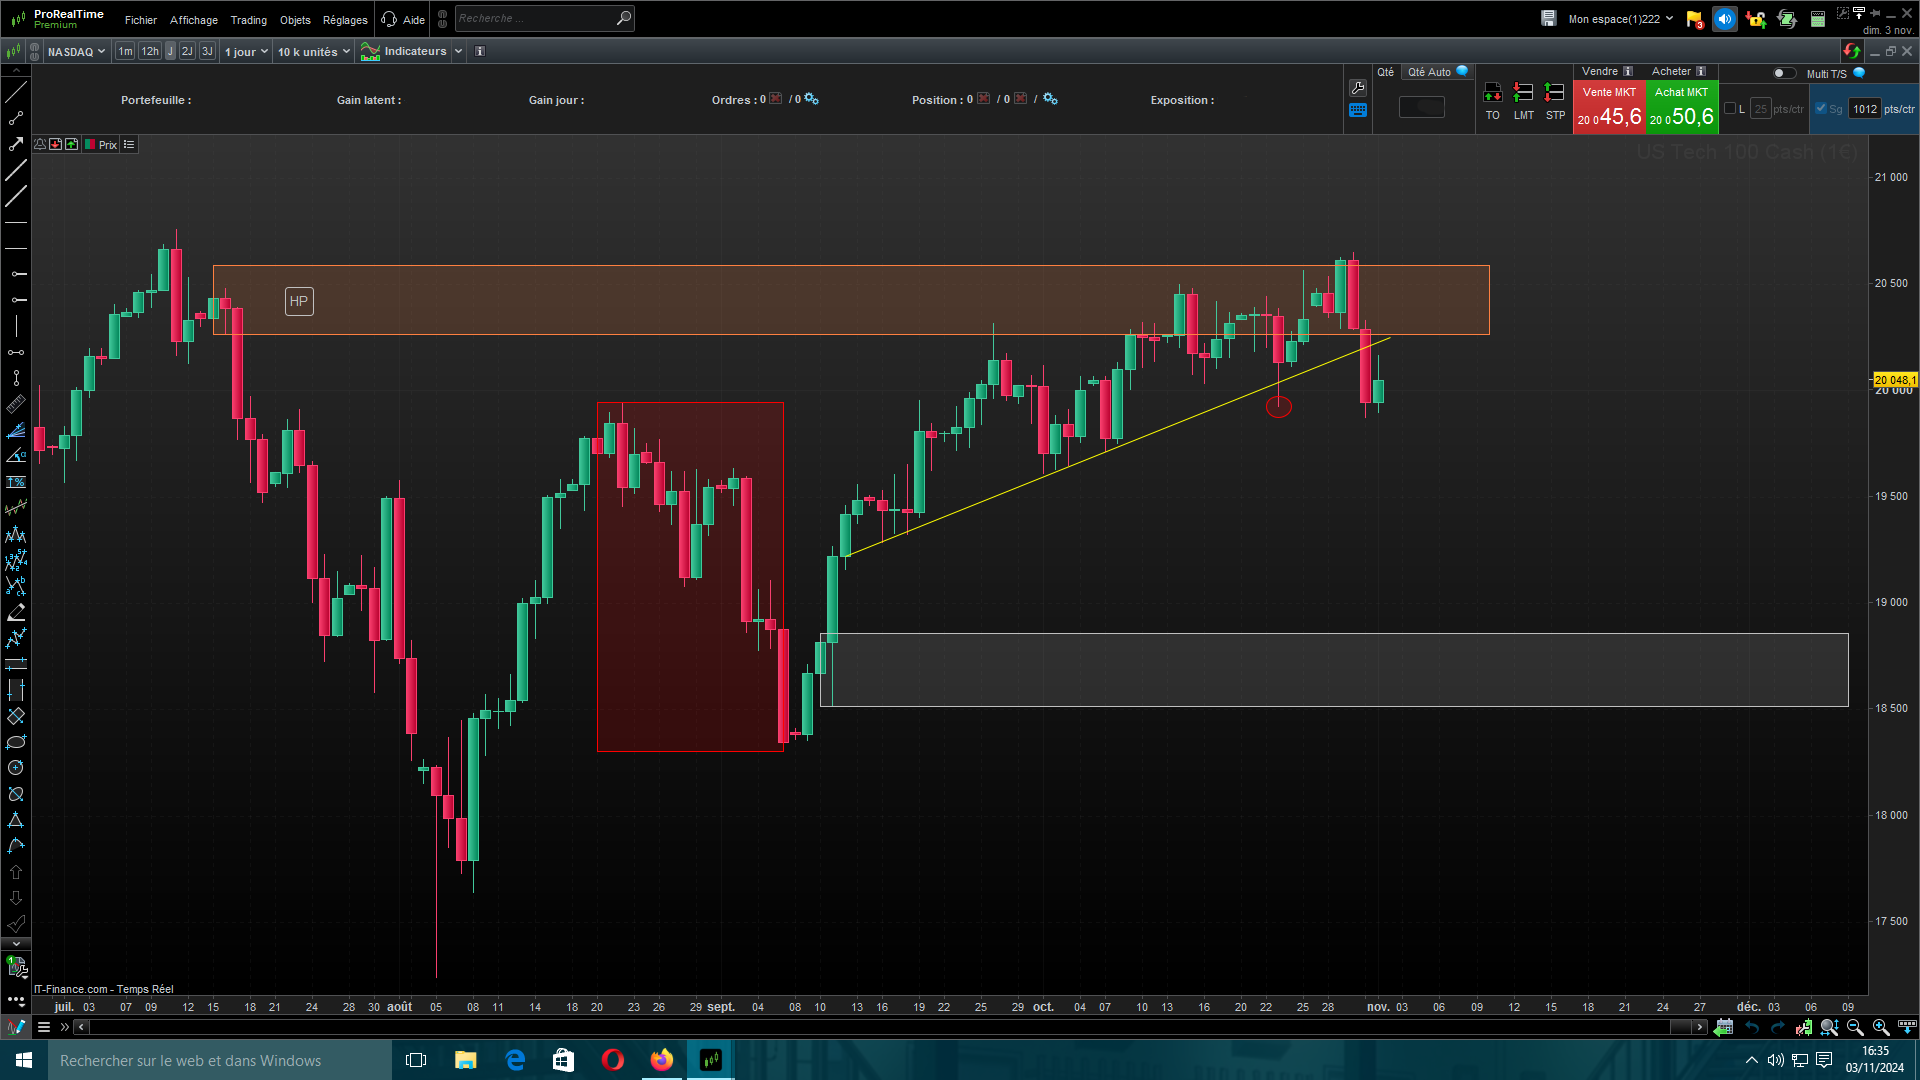The image size is (1920, 1080).
Task: Click the alert bell icon above the chart
Action: [x=40, y=145]
